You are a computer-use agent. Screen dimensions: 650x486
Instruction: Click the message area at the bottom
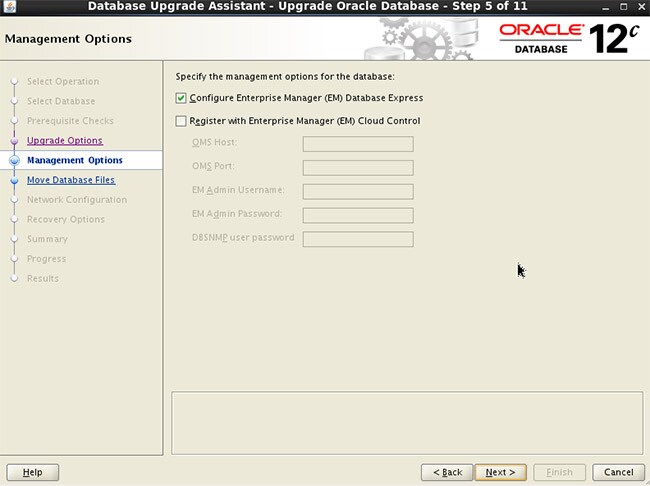[x=407, y=423]
